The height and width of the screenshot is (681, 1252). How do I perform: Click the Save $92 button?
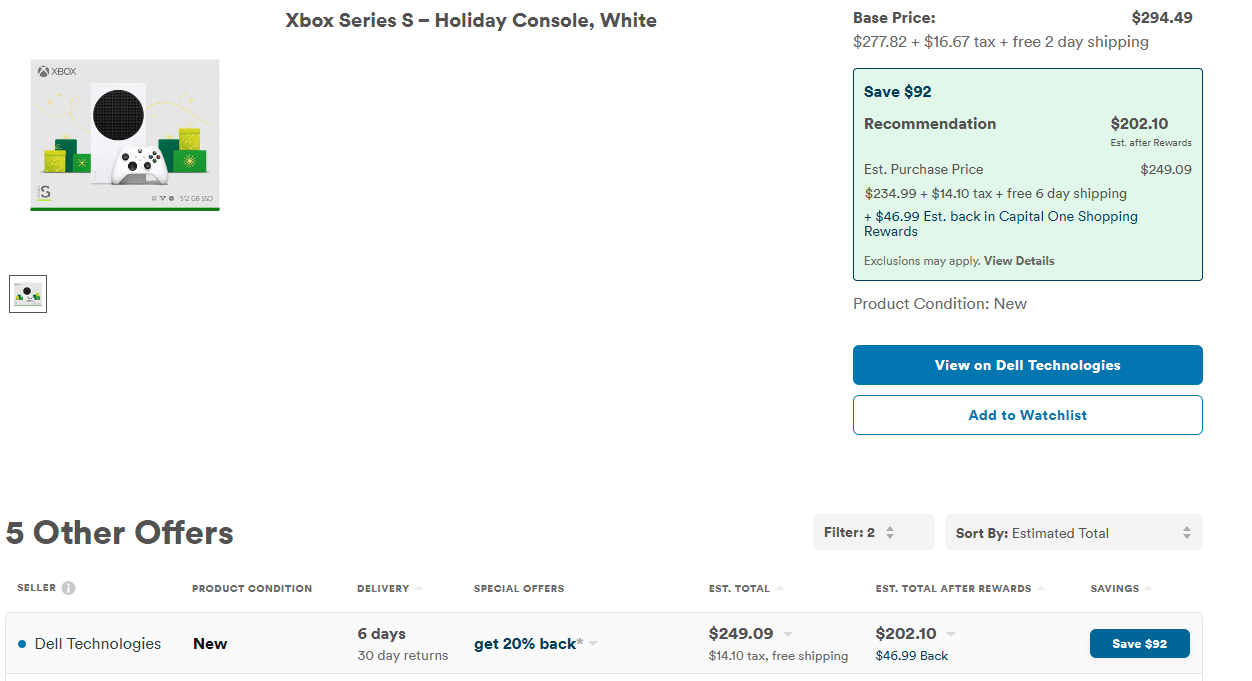1139,644
